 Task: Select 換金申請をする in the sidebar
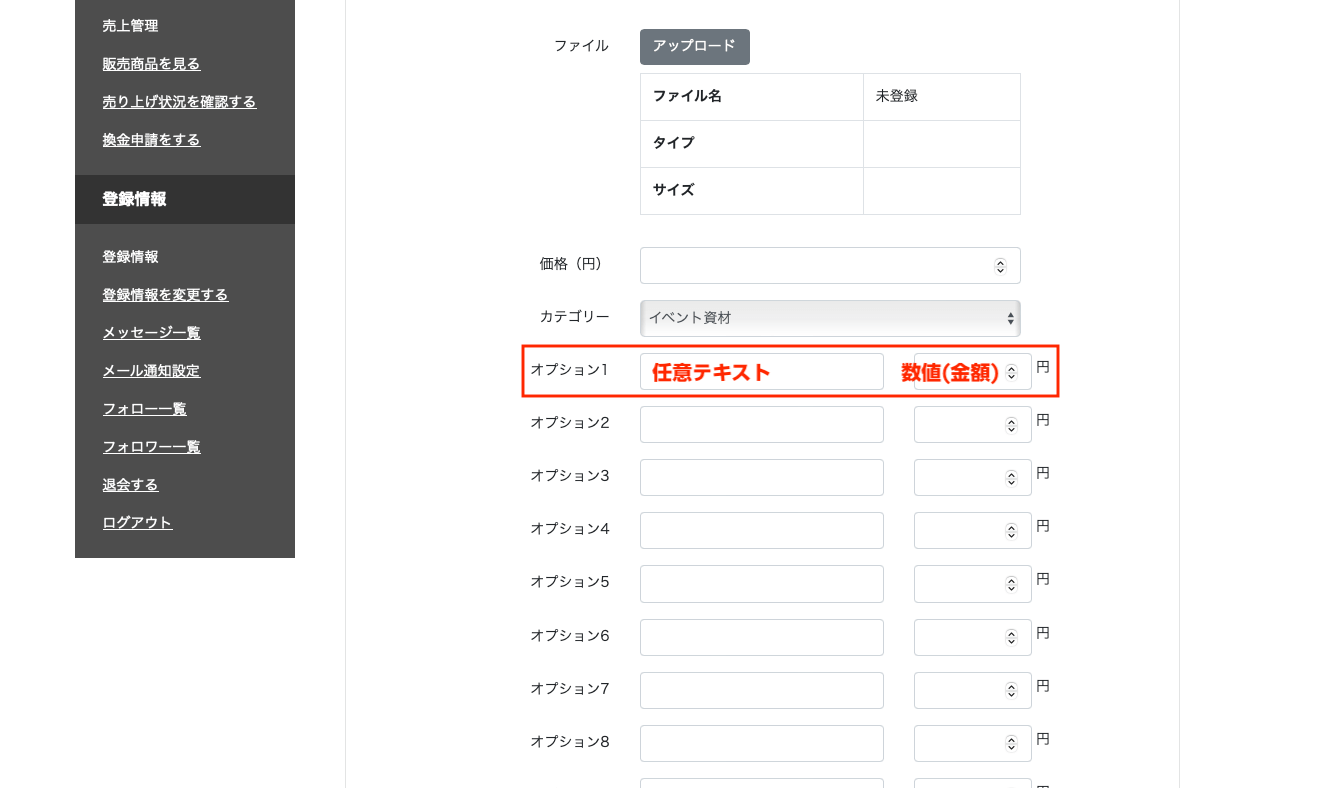151,140
